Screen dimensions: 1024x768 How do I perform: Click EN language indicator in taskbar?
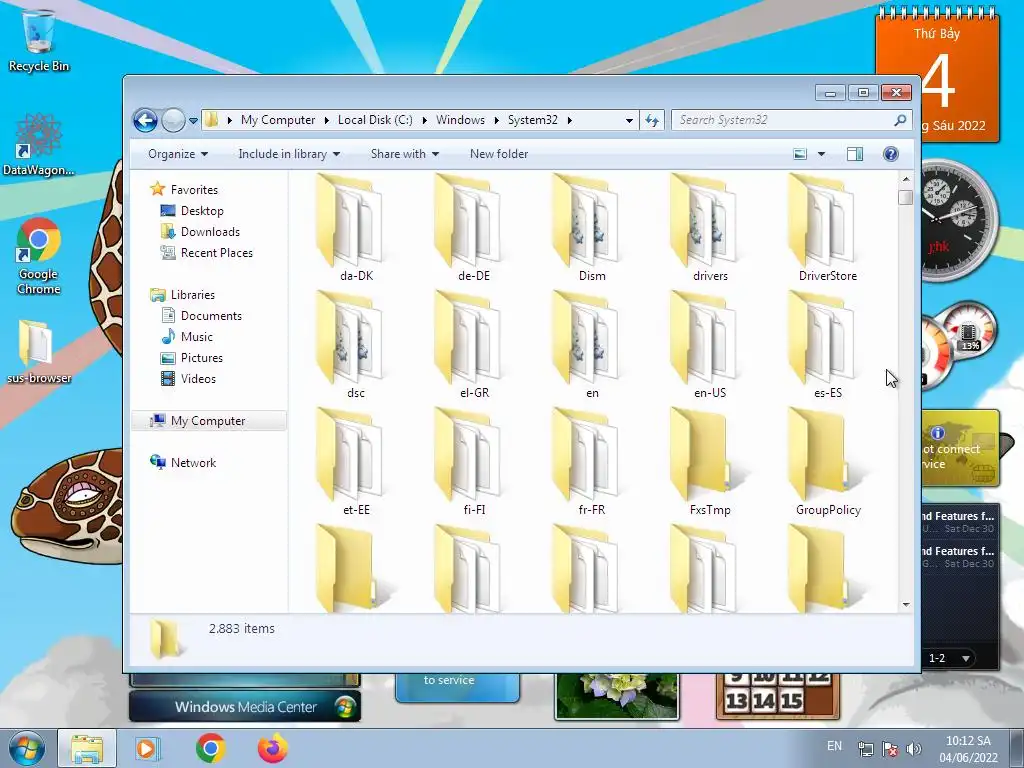[x=835, y=746]
